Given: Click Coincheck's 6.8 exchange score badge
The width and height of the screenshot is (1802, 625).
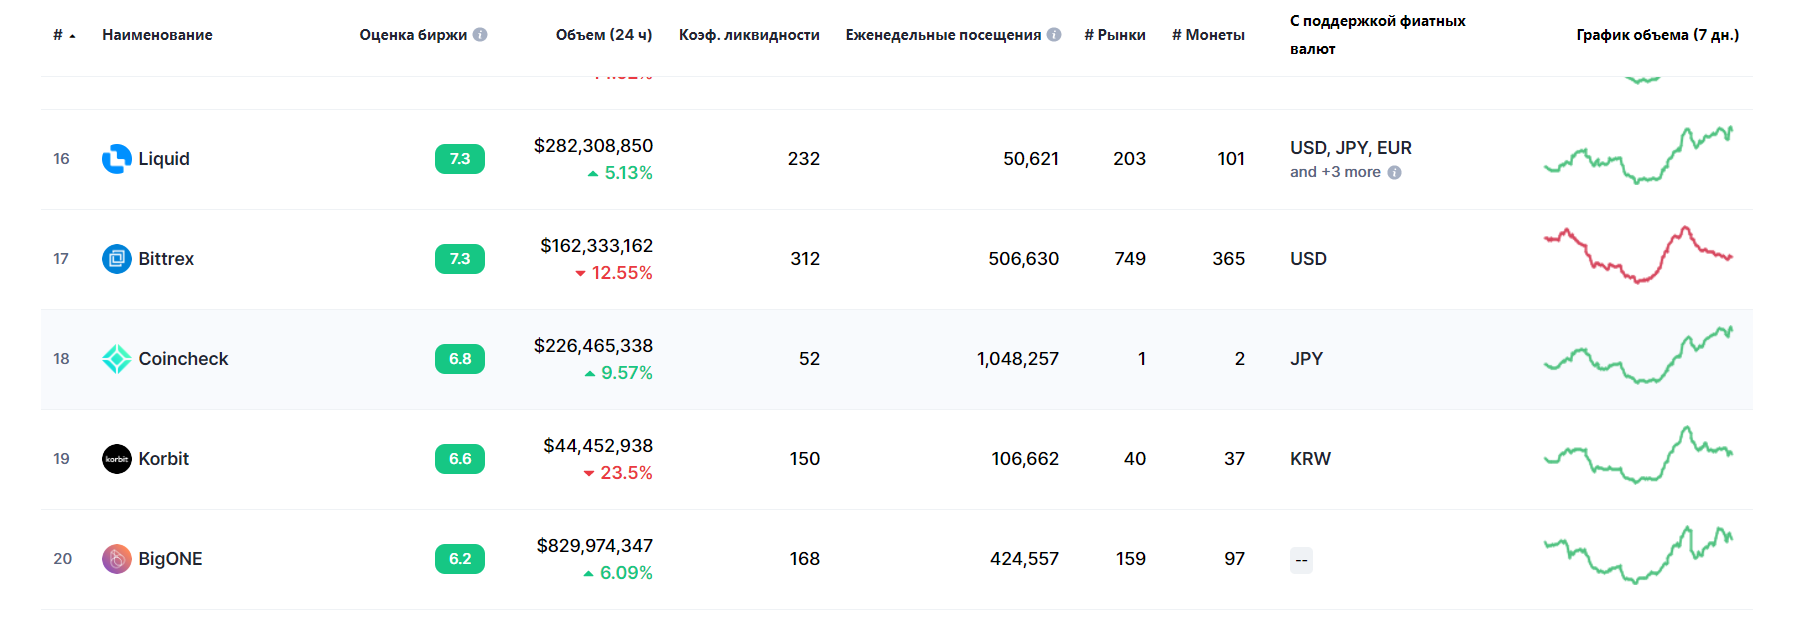Looking at the screenshot, I should click(x=460, y=359).
